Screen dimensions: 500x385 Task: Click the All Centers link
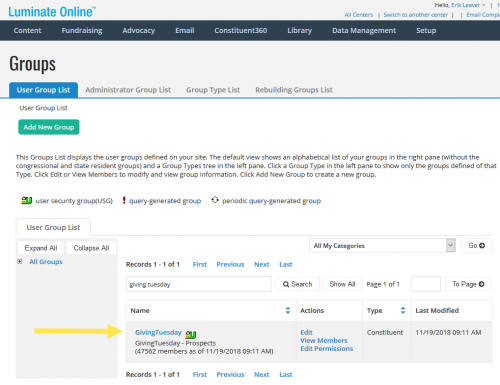click(x=359, y=15)
